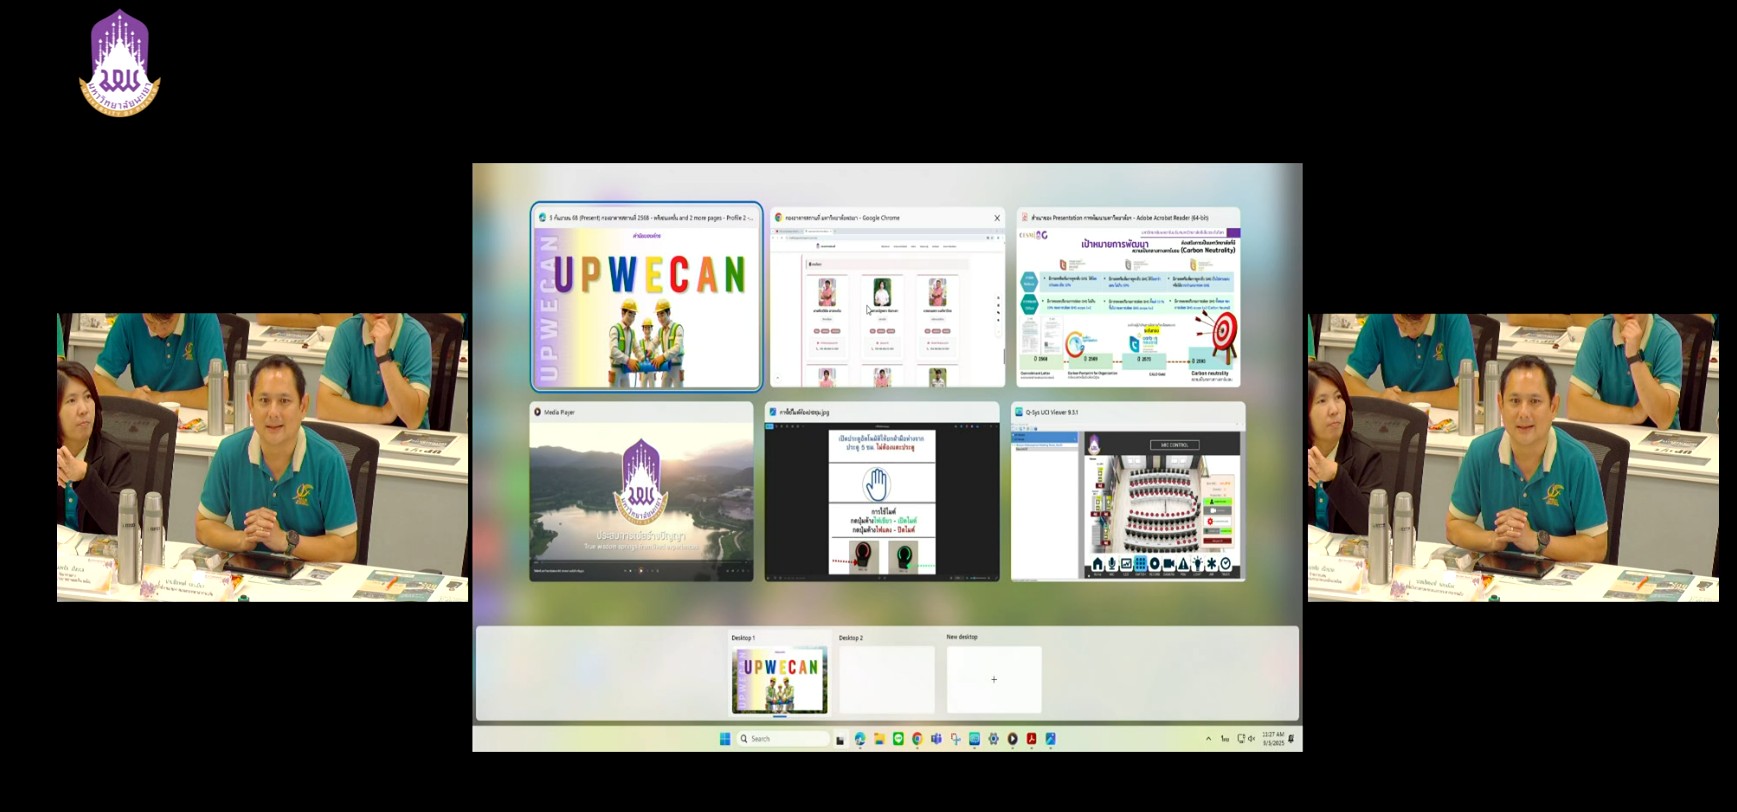The image size is (1737, 812).
Task: Toggle the Task View taskbar icon
Action: (840, 739)
